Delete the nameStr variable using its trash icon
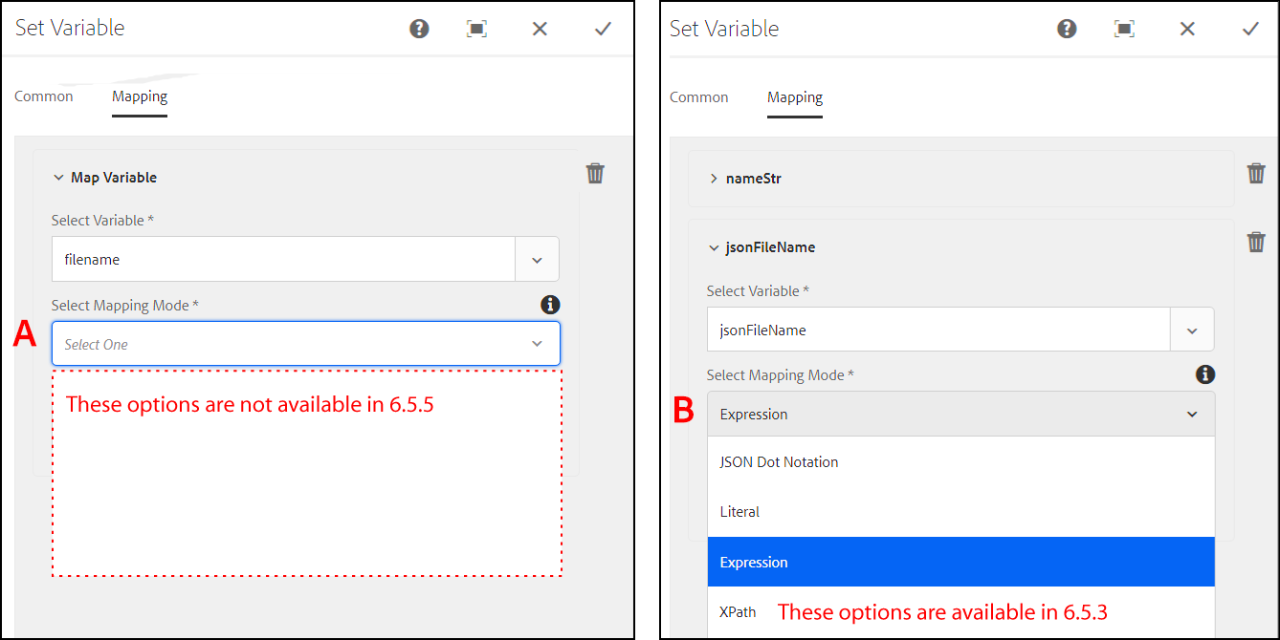The width and height of the screenshot is (1280, 640). pos(1256,172)
